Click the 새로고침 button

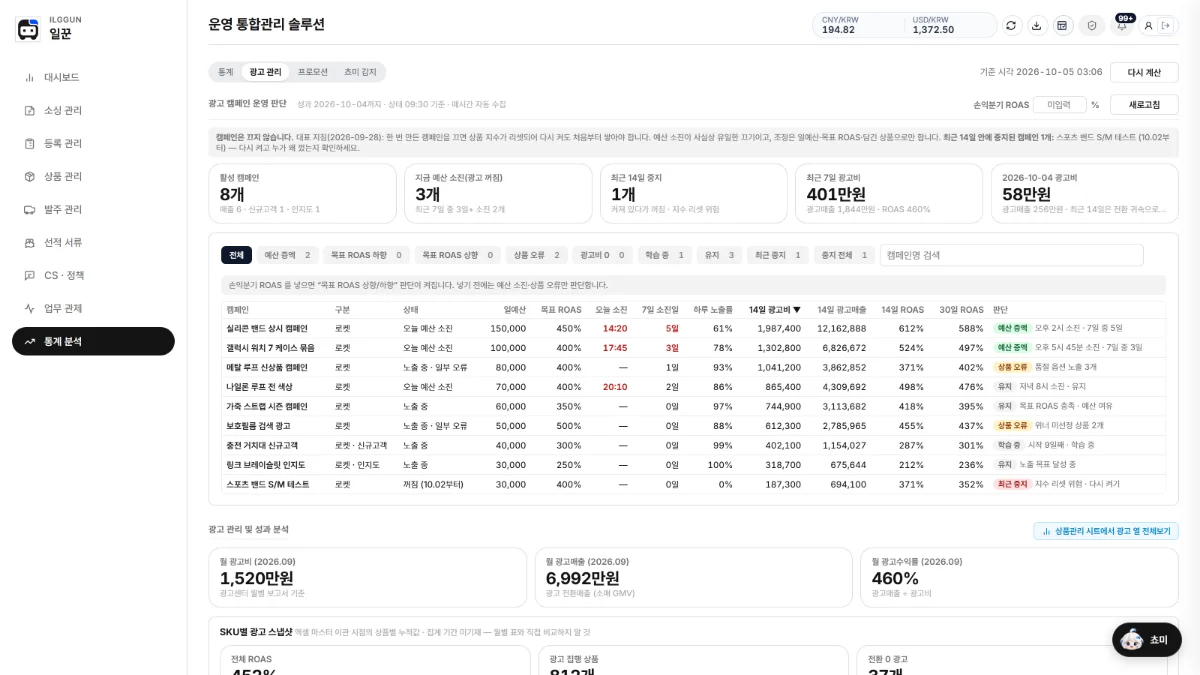pyautogui.click(x=1144, y=104)
